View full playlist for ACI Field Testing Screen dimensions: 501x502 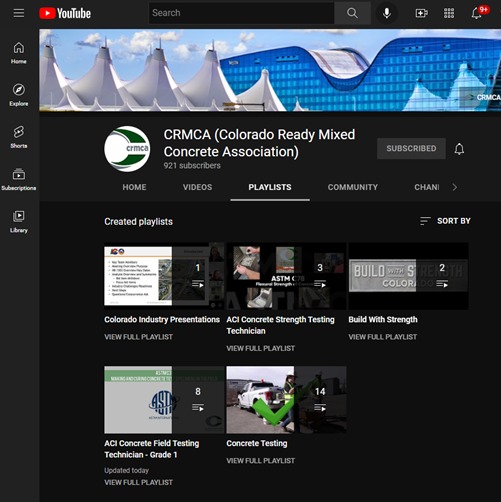click(138, 482)
